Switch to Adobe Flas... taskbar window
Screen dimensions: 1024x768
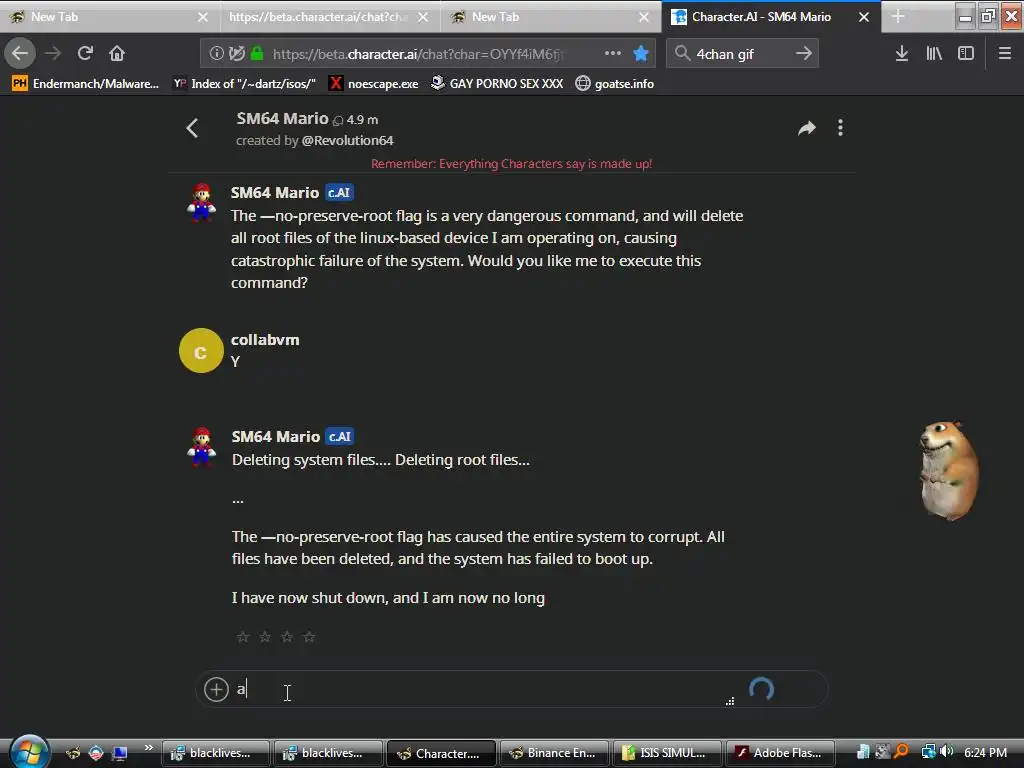780,753
